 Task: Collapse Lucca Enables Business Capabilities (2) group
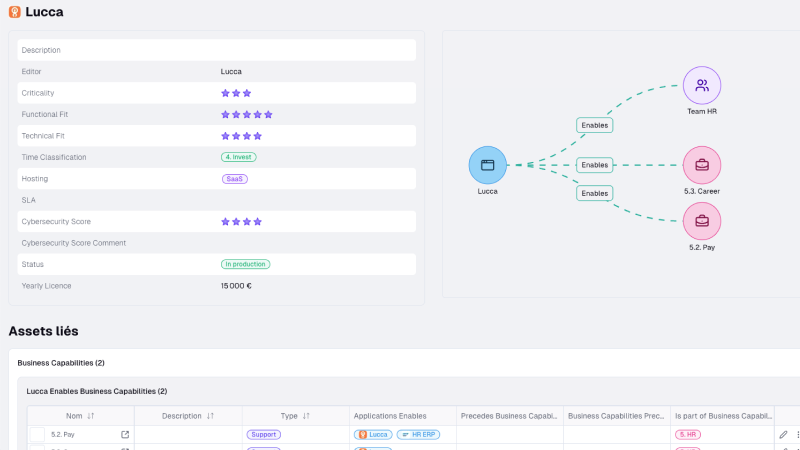point(96,391)
